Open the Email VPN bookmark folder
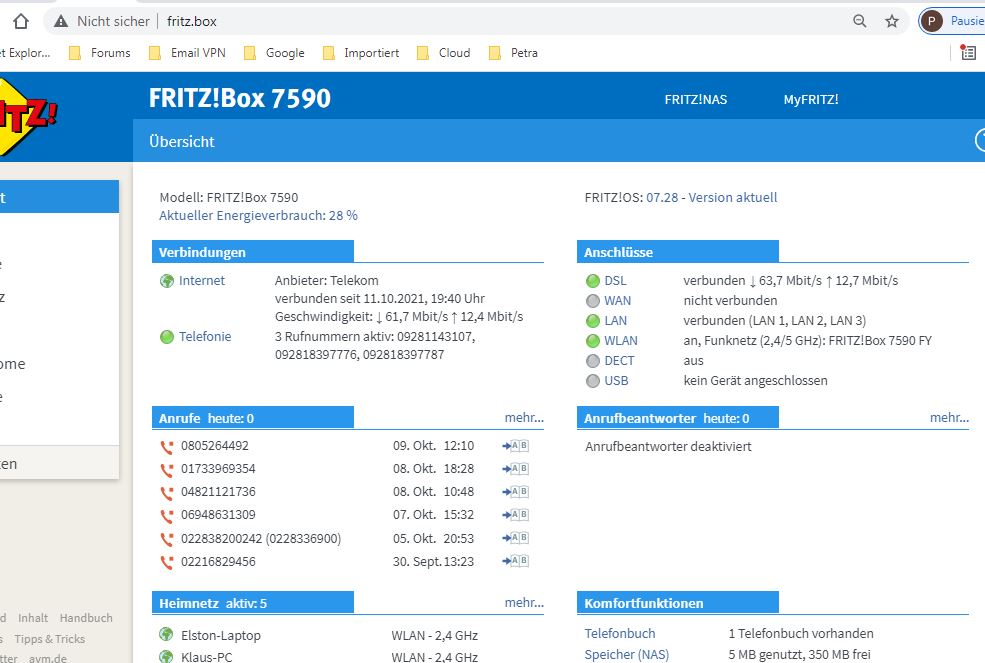 pos(187,53)
